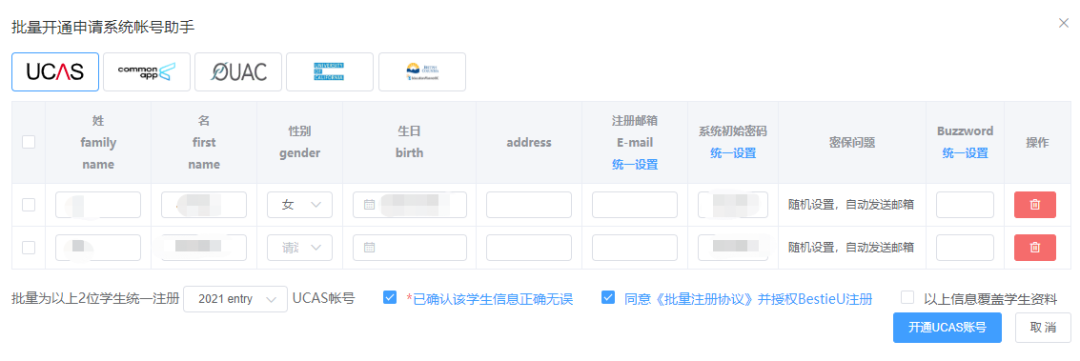Delete the first student row
The image size is (1080, 361).
(1035, 205)
